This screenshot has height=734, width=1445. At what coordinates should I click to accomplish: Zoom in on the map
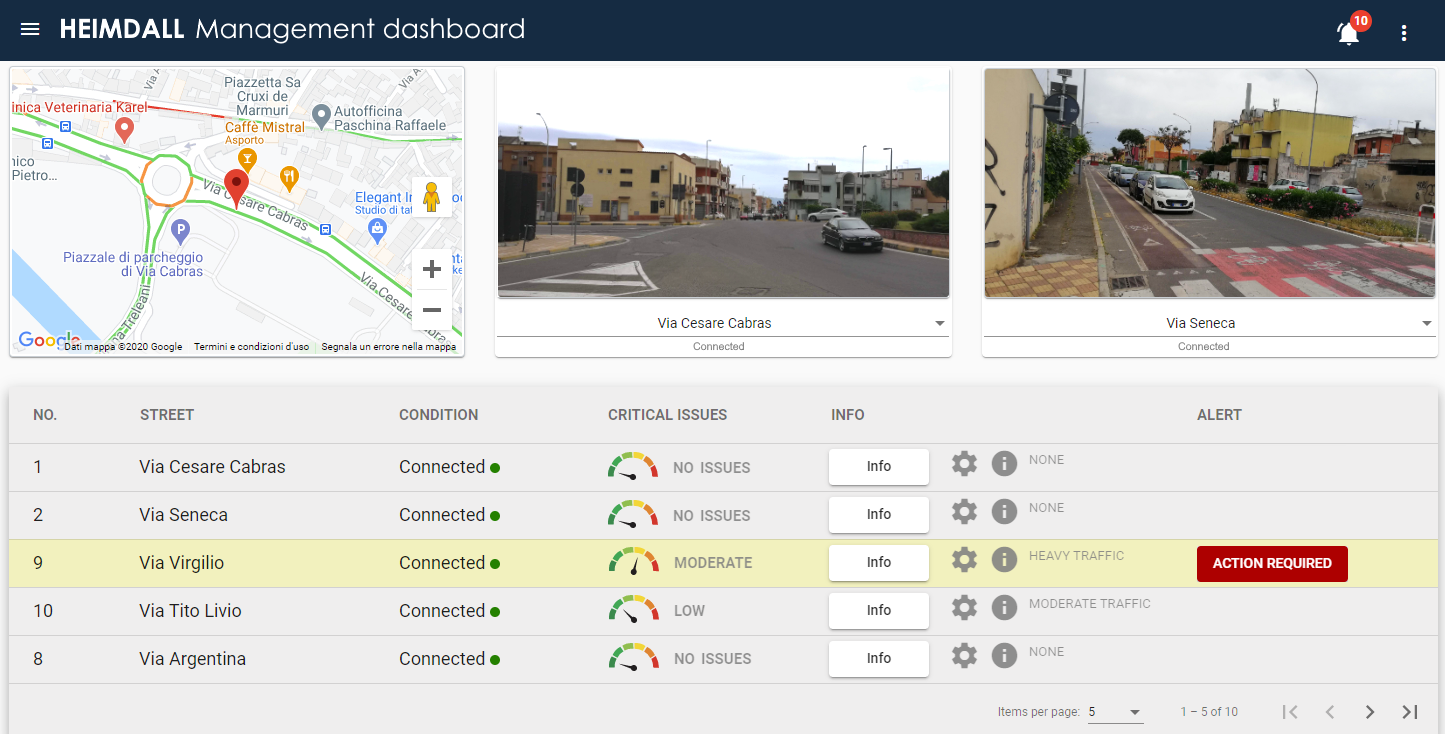[432, 269]
